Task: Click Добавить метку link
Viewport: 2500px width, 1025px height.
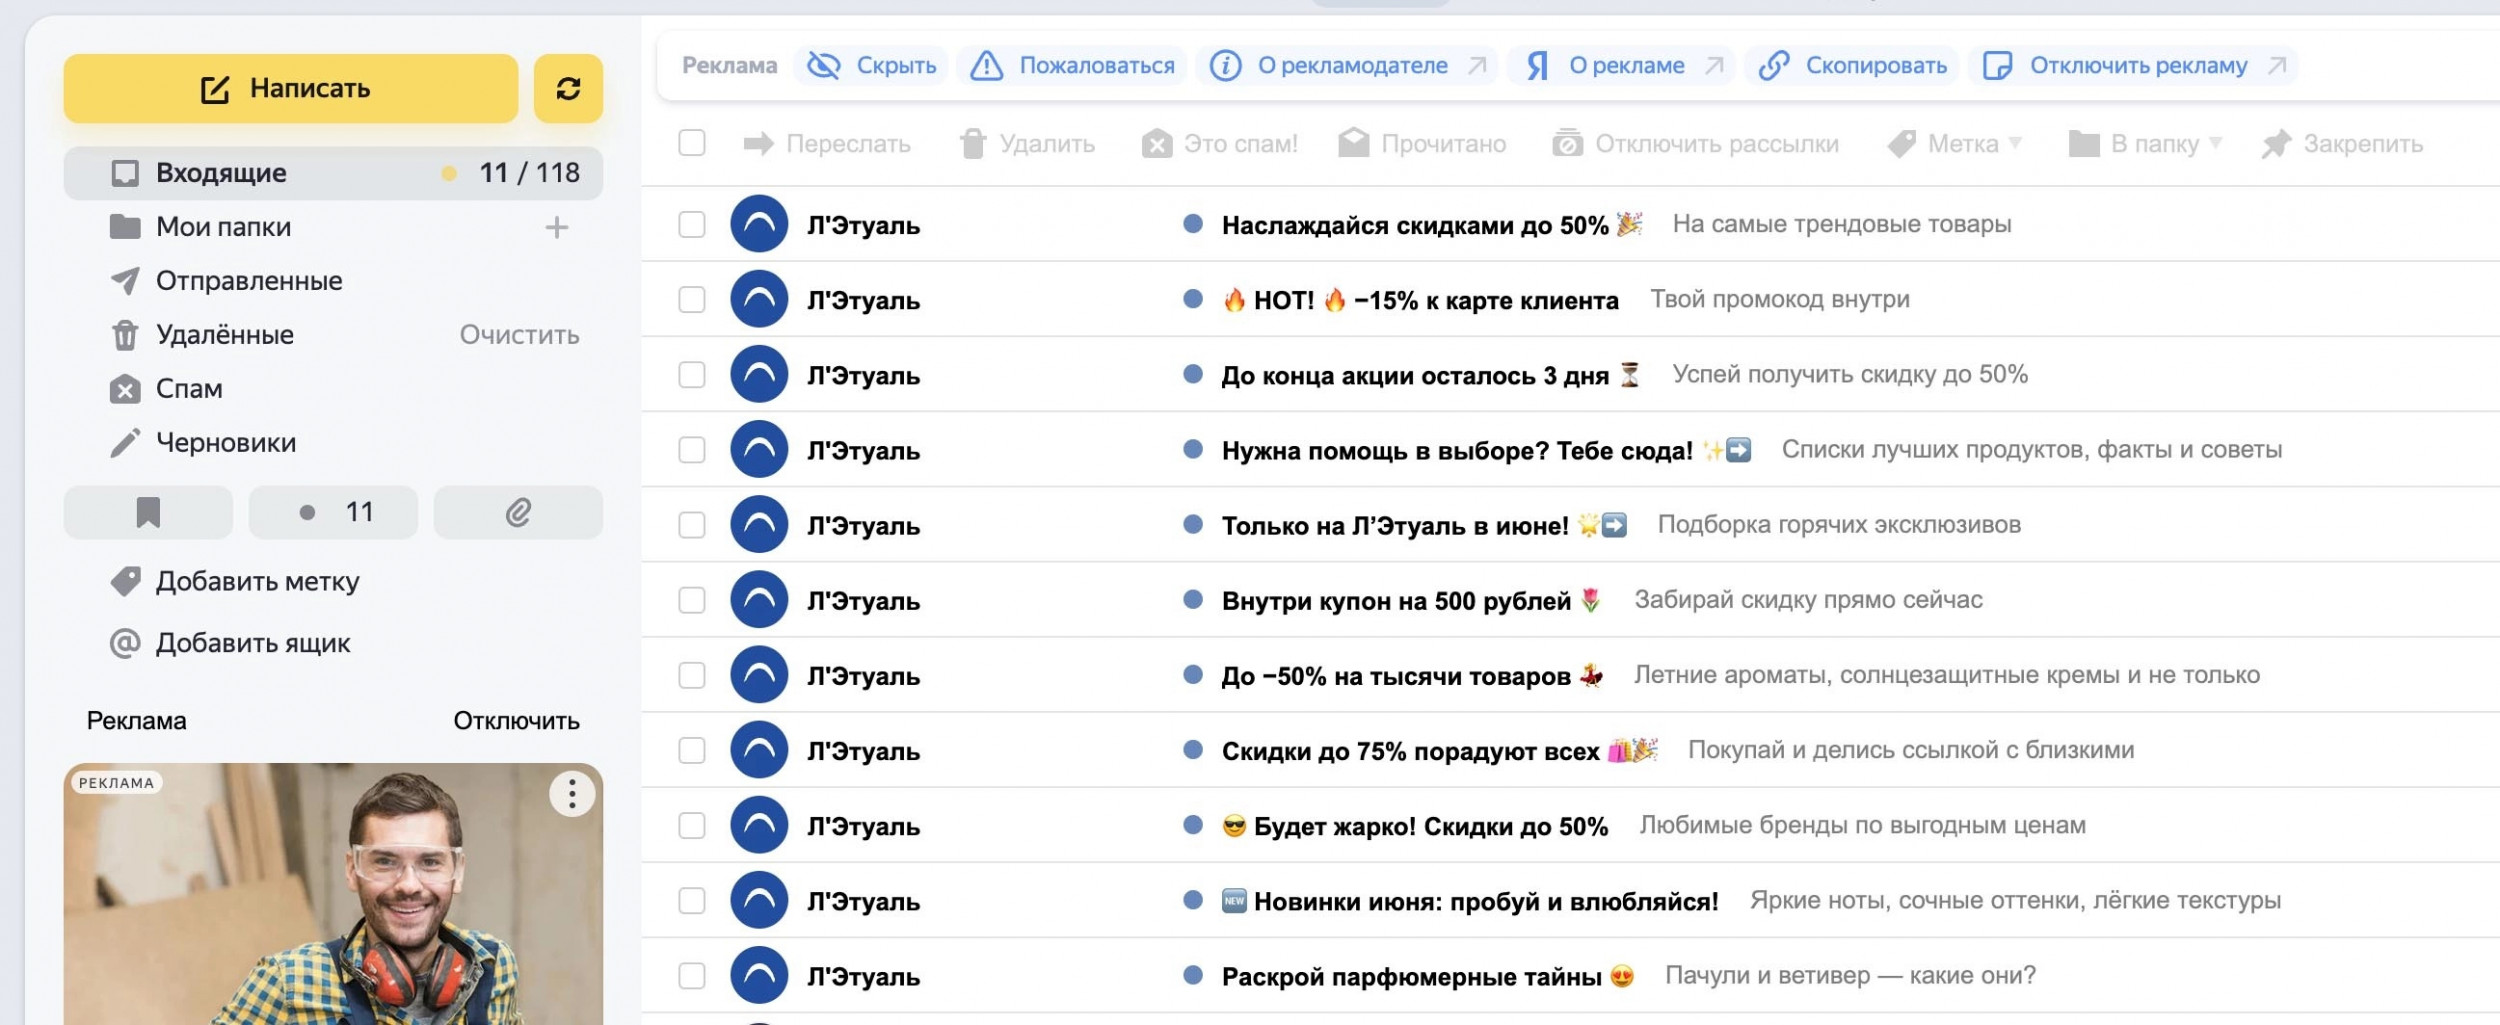Action: point(257,581)
